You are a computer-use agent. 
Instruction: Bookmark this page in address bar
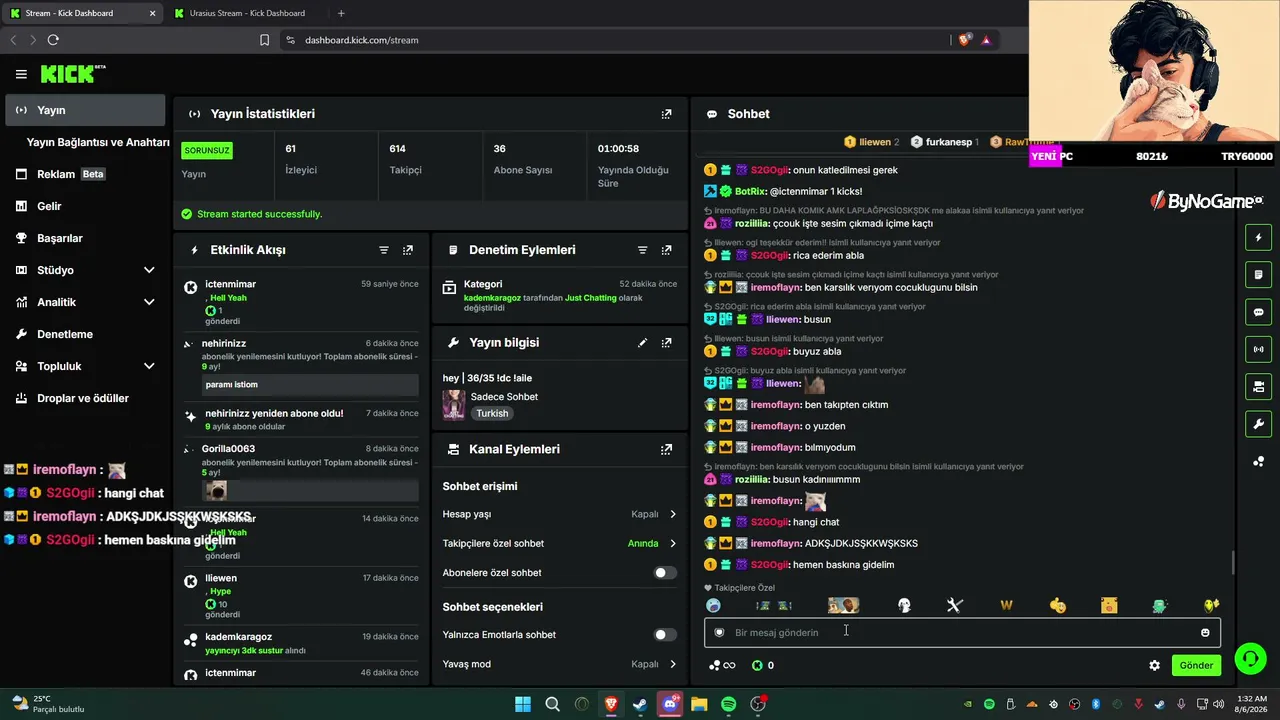tap(264, 40)
